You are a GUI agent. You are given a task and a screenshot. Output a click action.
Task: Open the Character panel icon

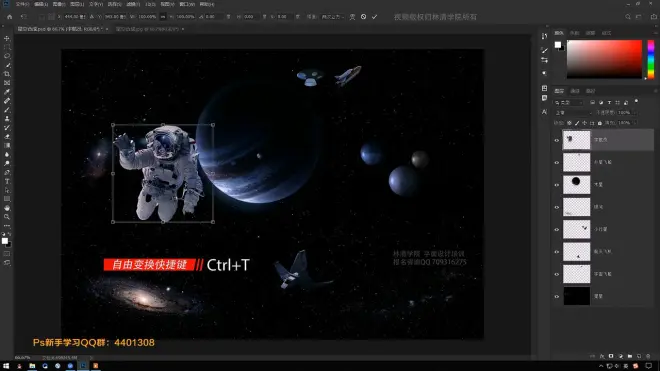(544, 112)
